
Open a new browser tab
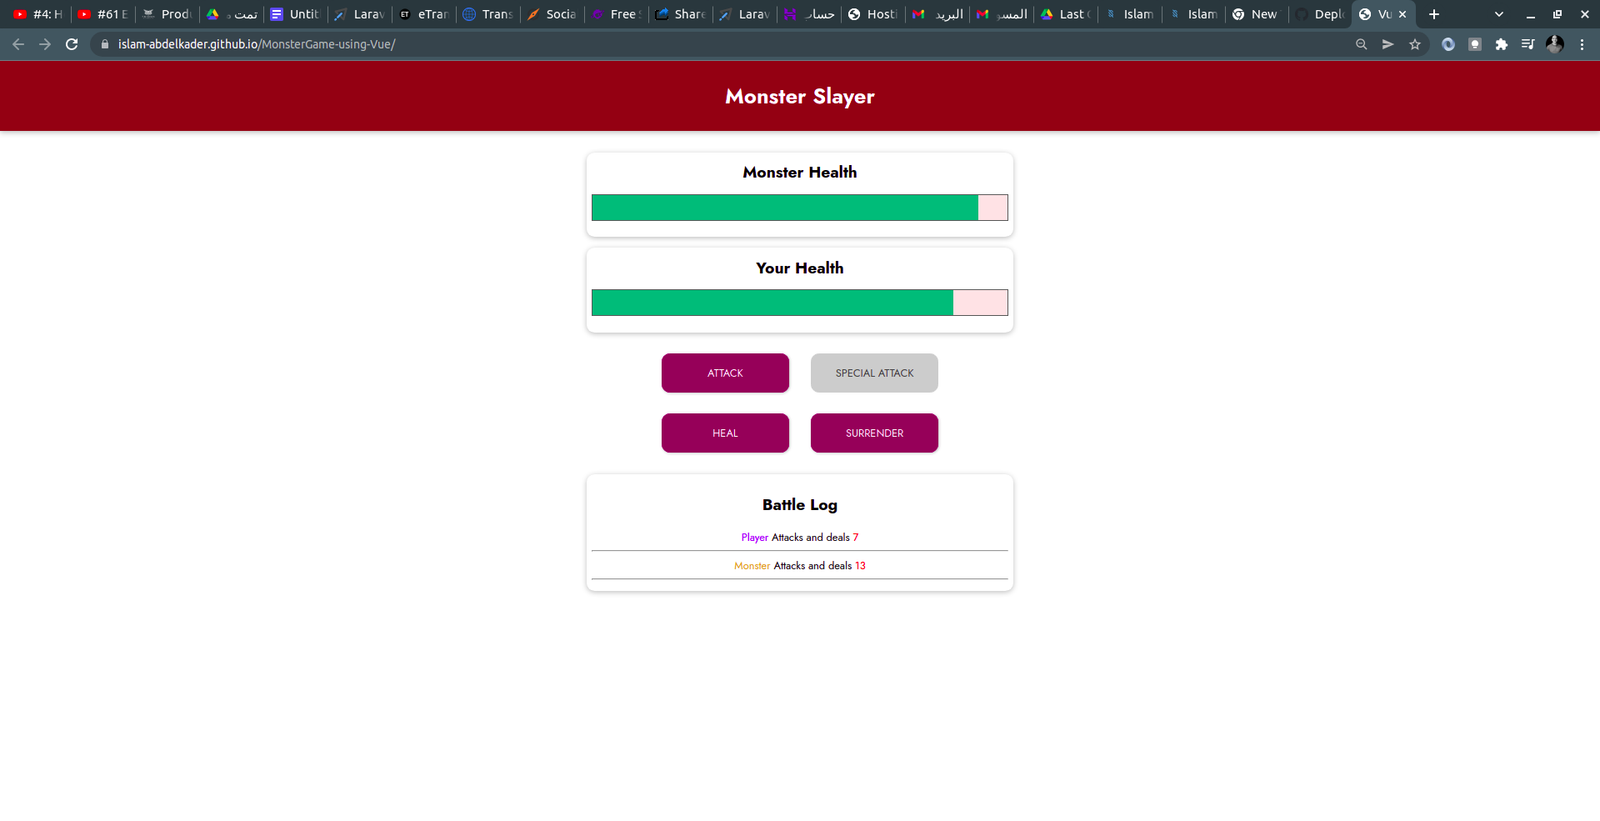(1434, 14)
